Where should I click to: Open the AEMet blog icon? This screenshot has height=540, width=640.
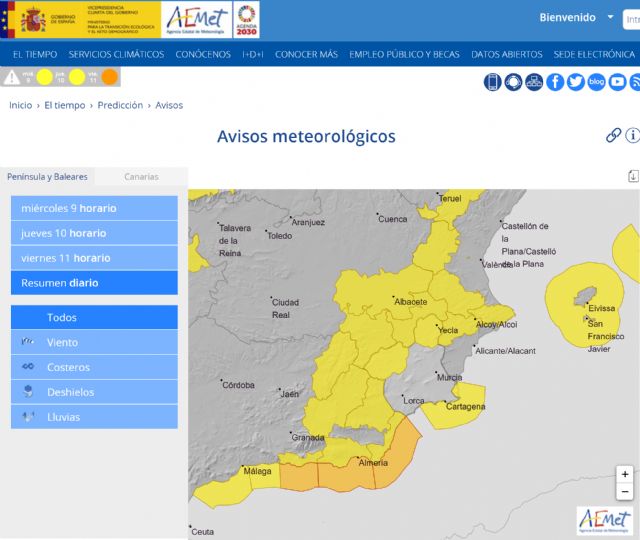[597, 82]
